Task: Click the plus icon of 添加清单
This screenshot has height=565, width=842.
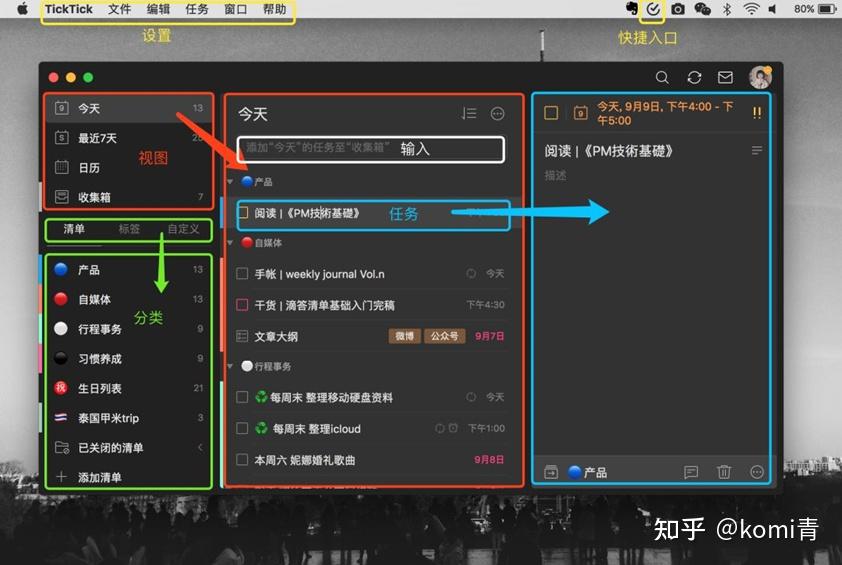Action: [61, 477]
